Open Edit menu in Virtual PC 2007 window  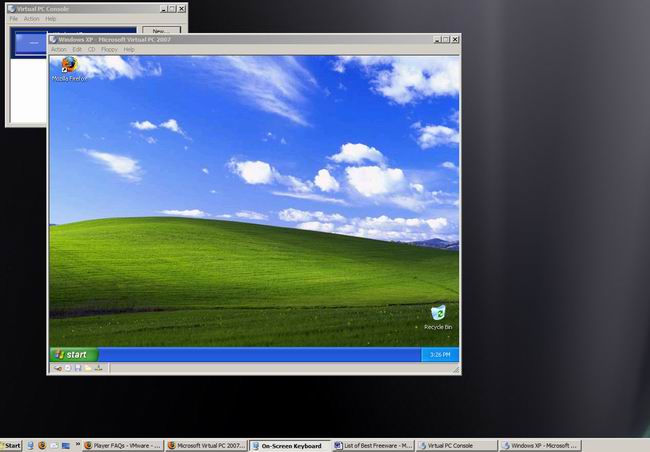coord(77,49)
